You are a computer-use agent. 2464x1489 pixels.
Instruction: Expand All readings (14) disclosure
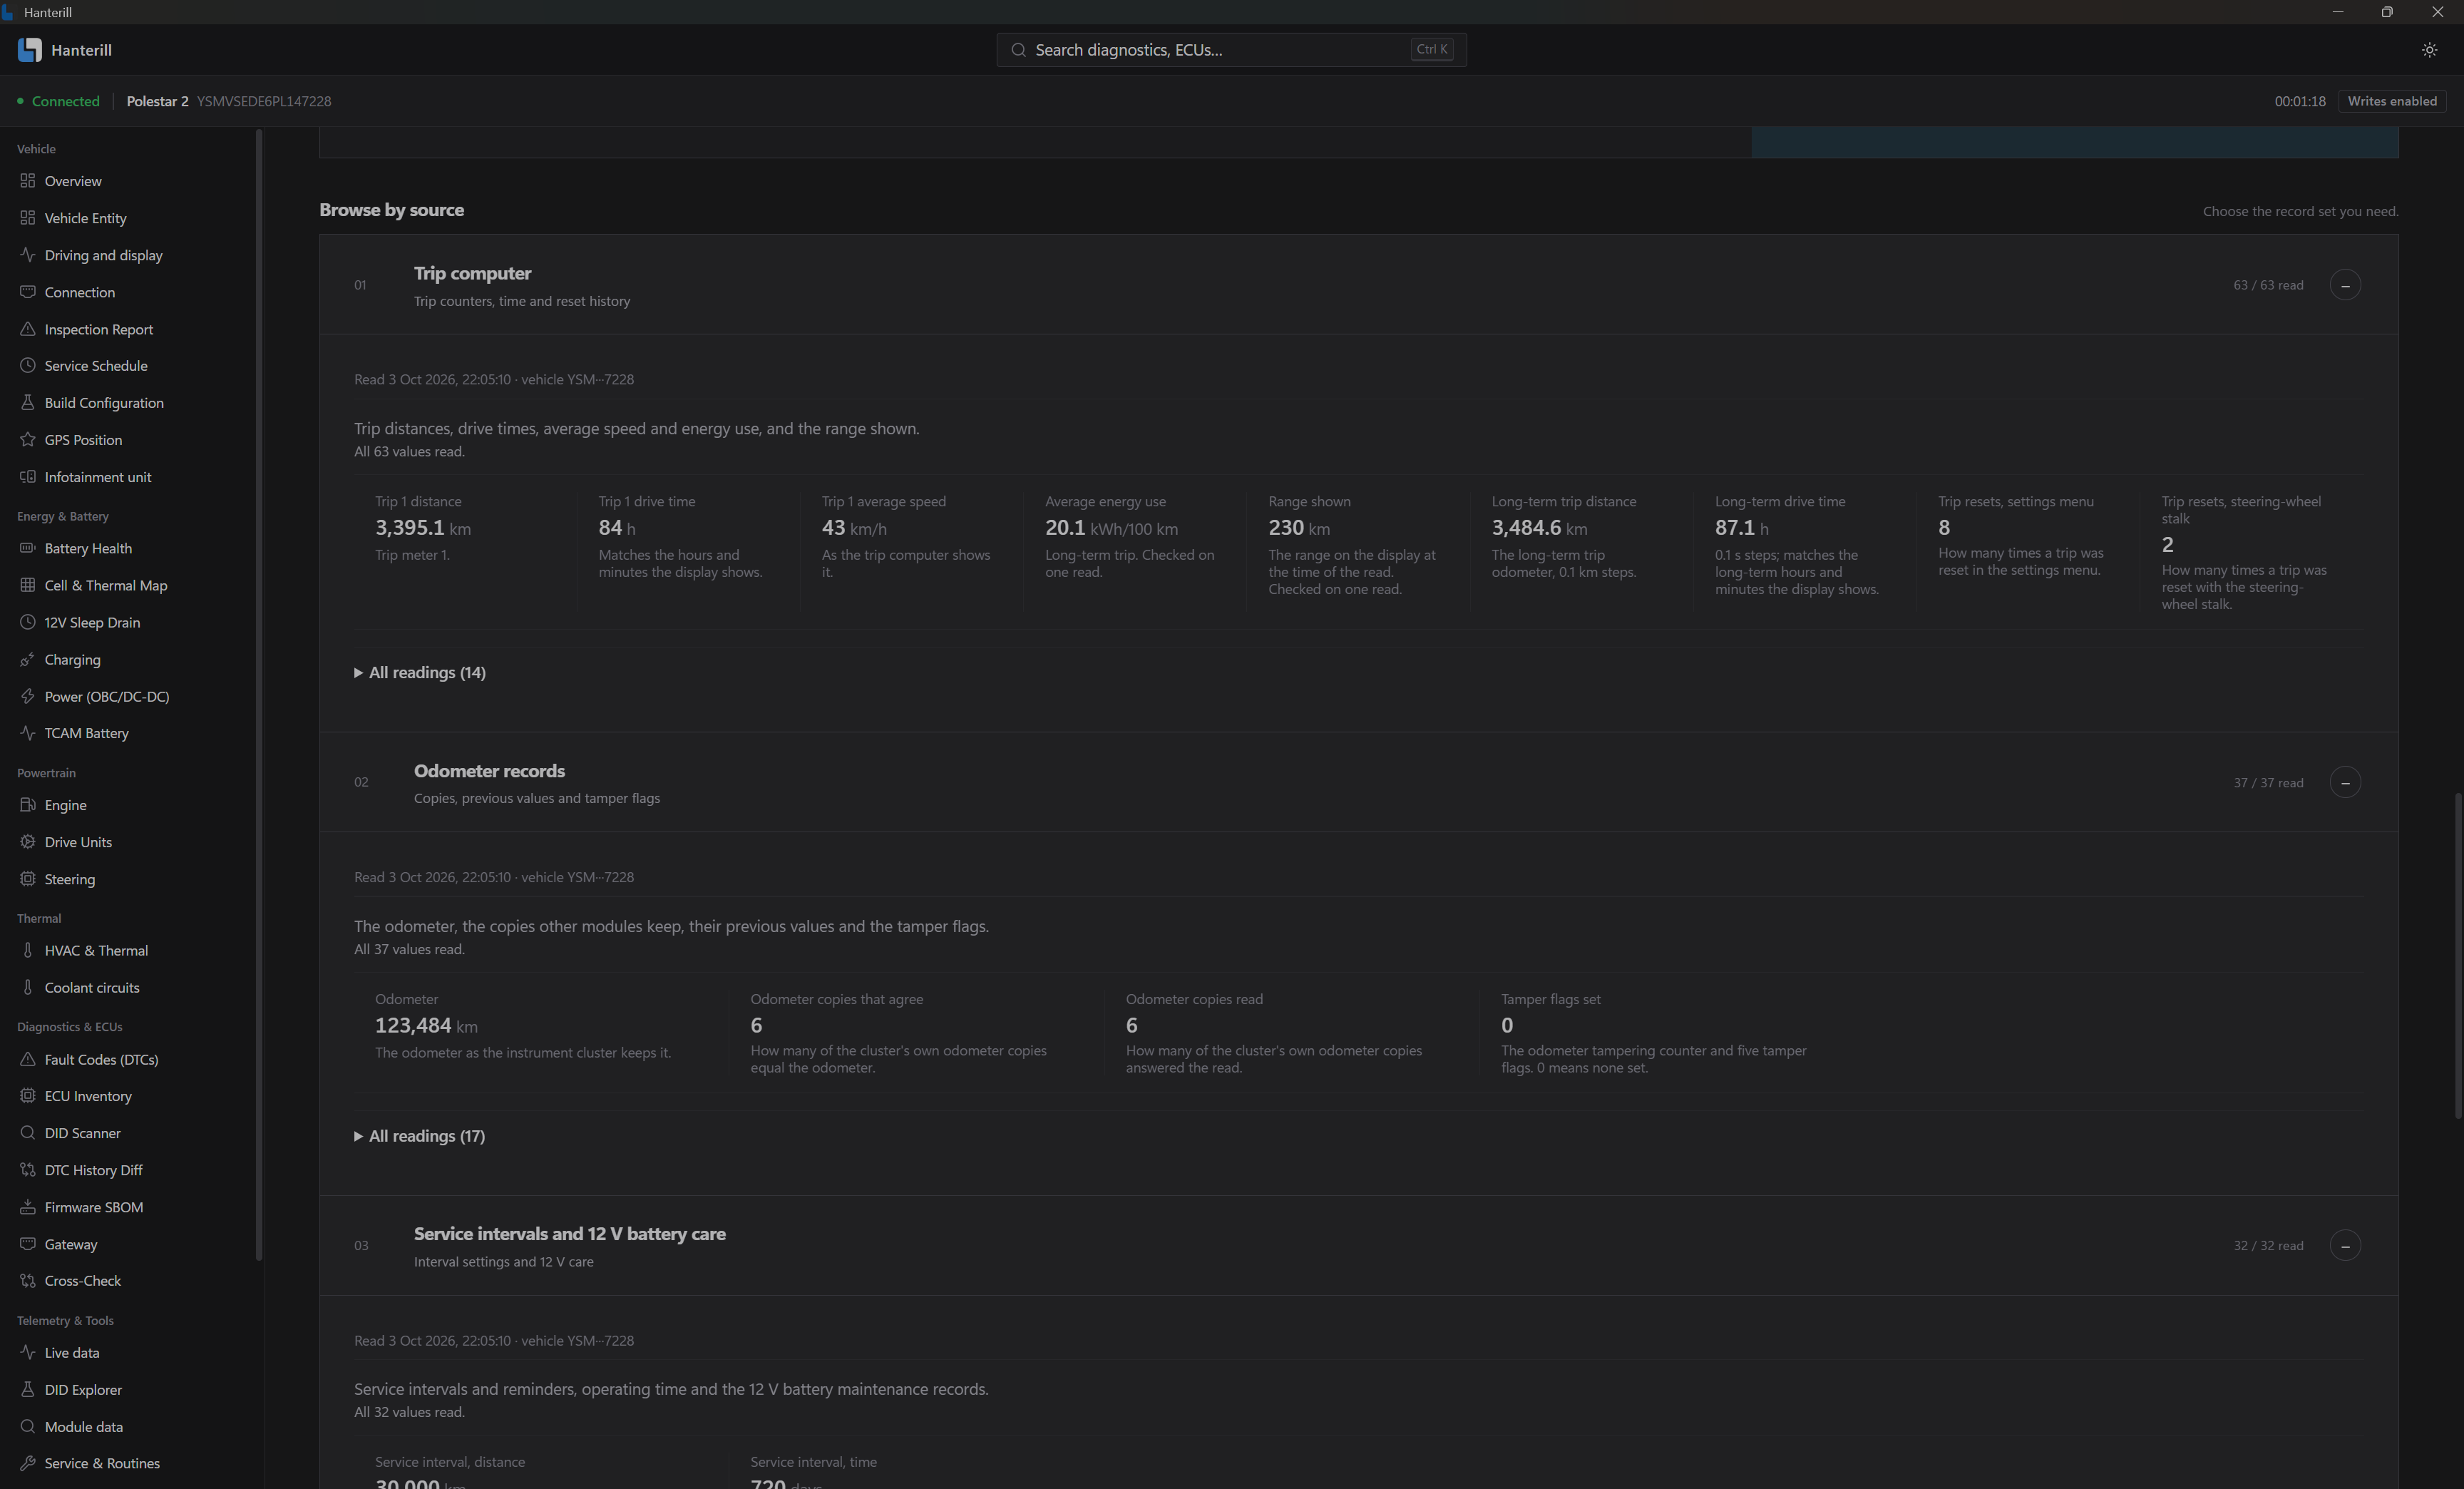point(420,672)
